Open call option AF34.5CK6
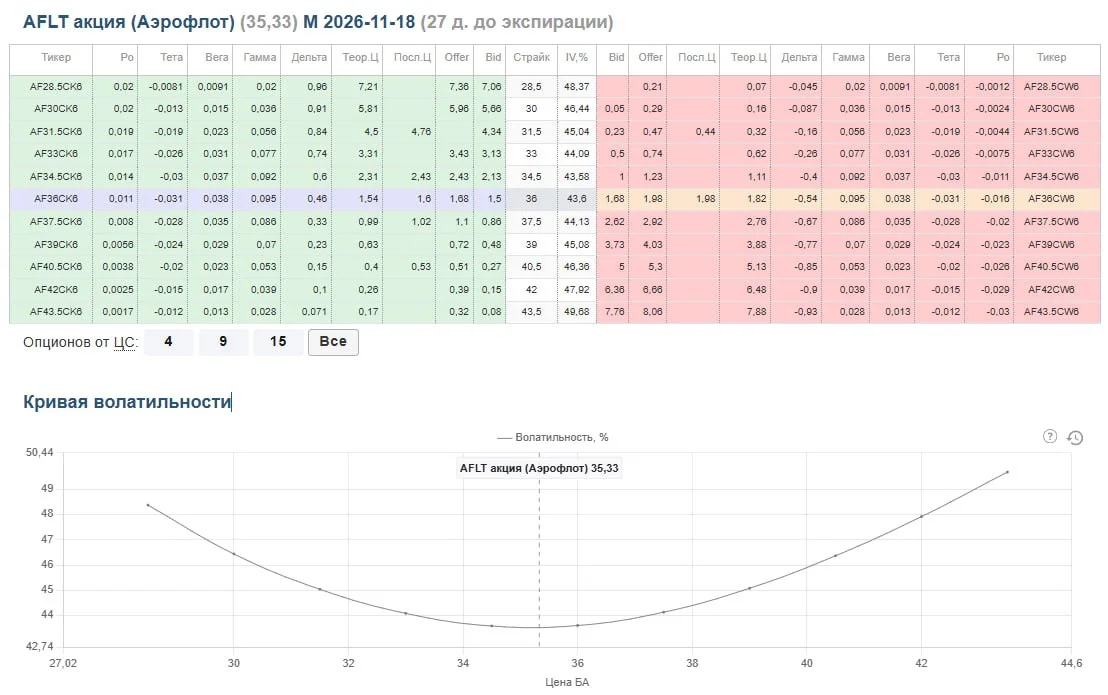 tap(56, 177)
